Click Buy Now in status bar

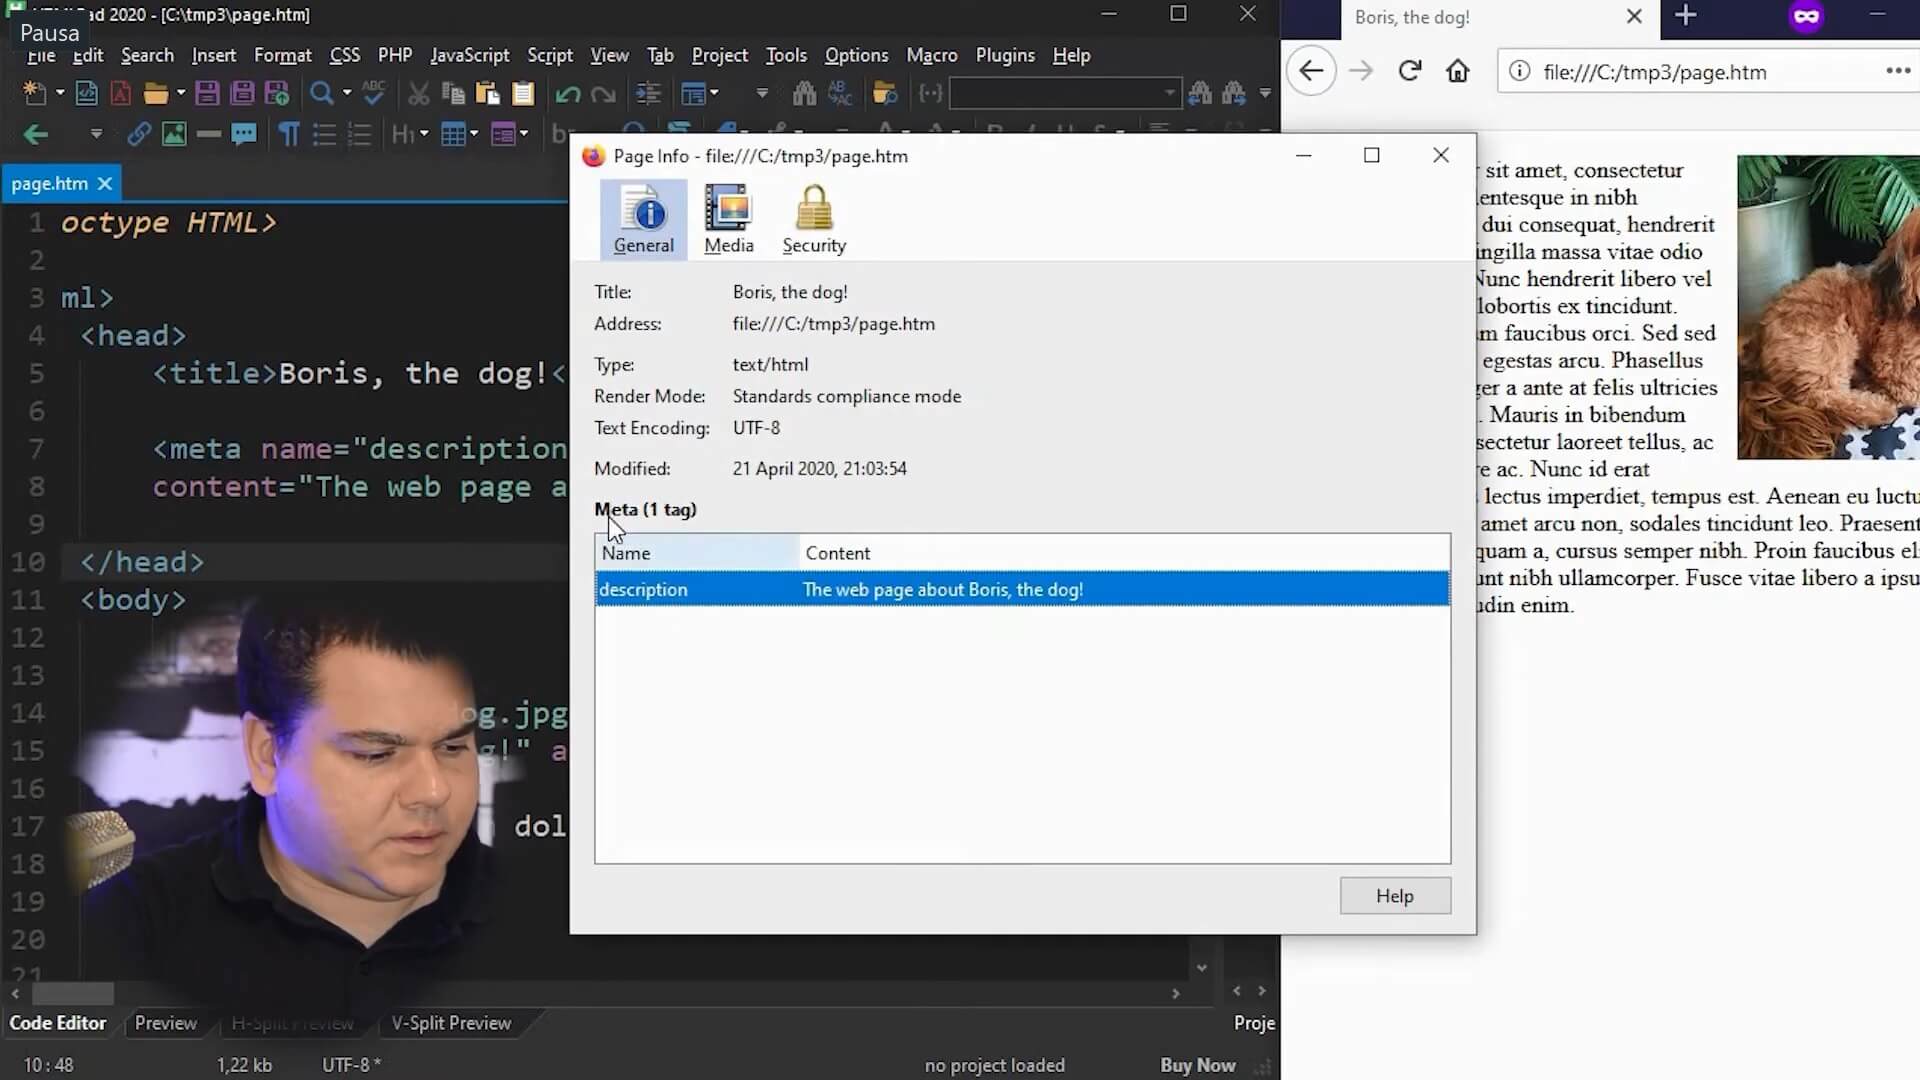click(1197, 1065)
